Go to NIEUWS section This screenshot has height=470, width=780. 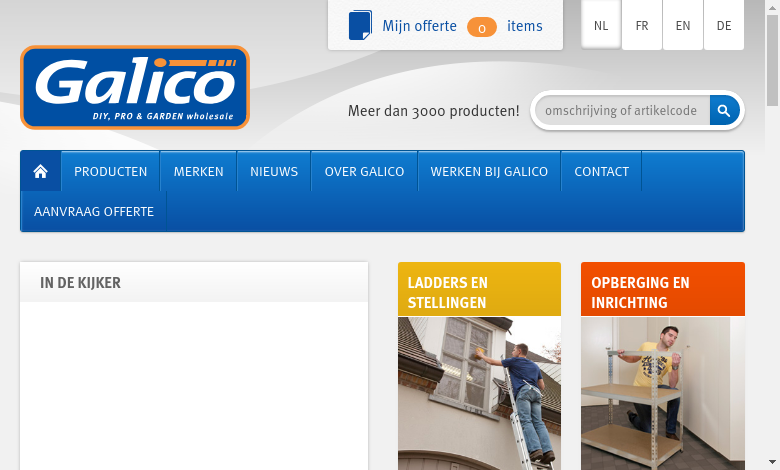click(274, 171)
